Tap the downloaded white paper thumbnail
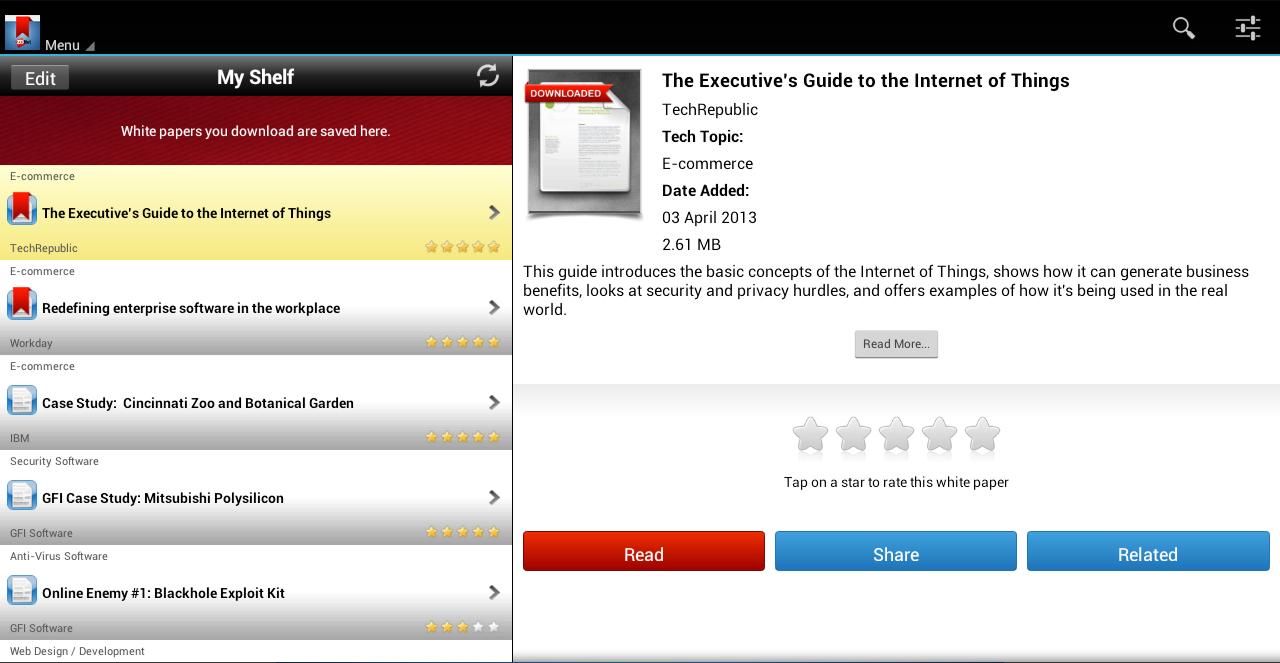The image size is (1280, 663). [x=584, y=143]
